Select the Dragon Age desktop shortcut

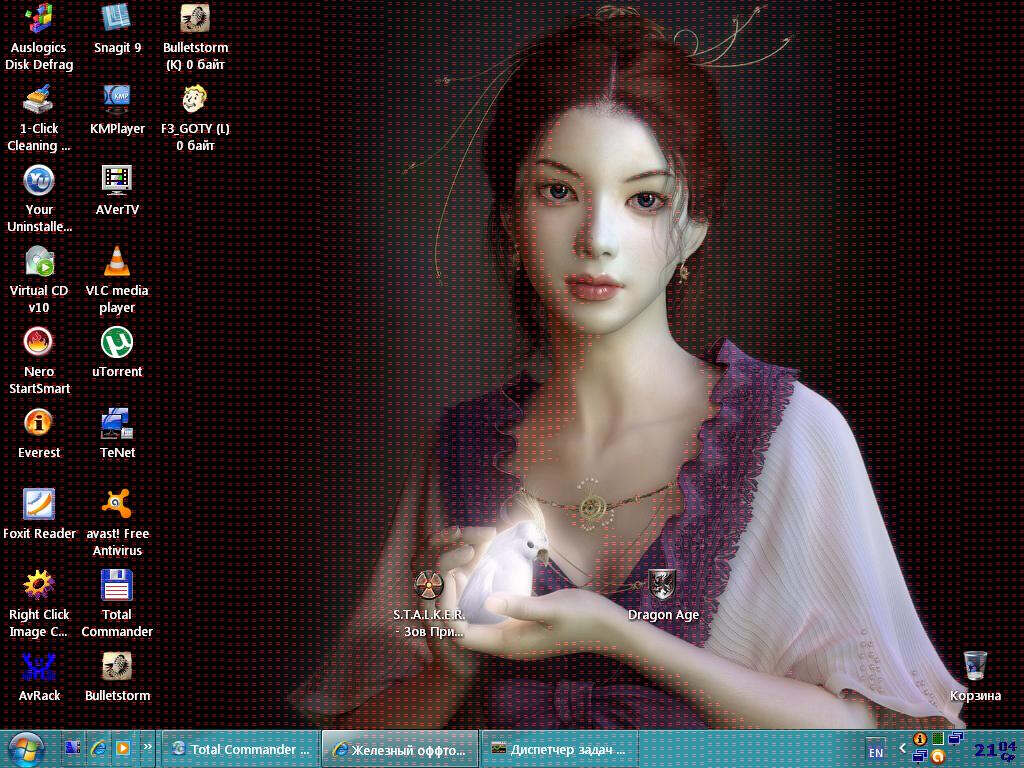(663, 596)
